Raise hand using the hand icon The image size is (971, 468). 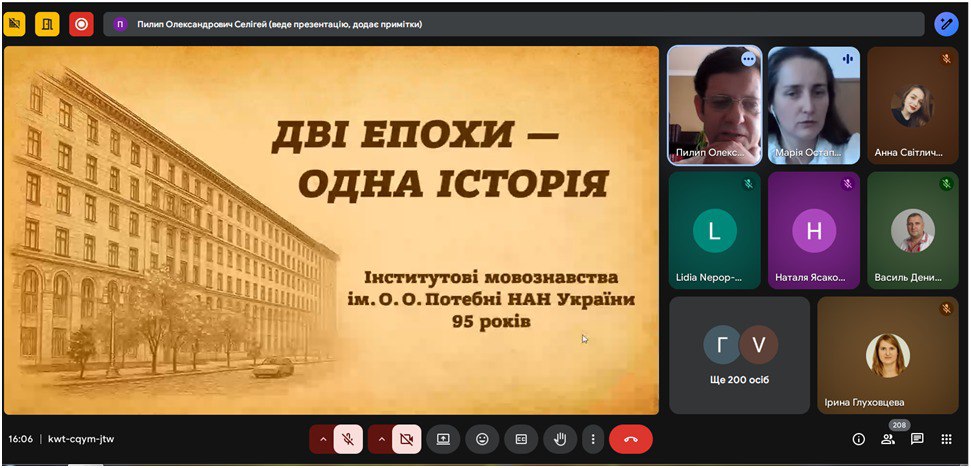point(560,439)
